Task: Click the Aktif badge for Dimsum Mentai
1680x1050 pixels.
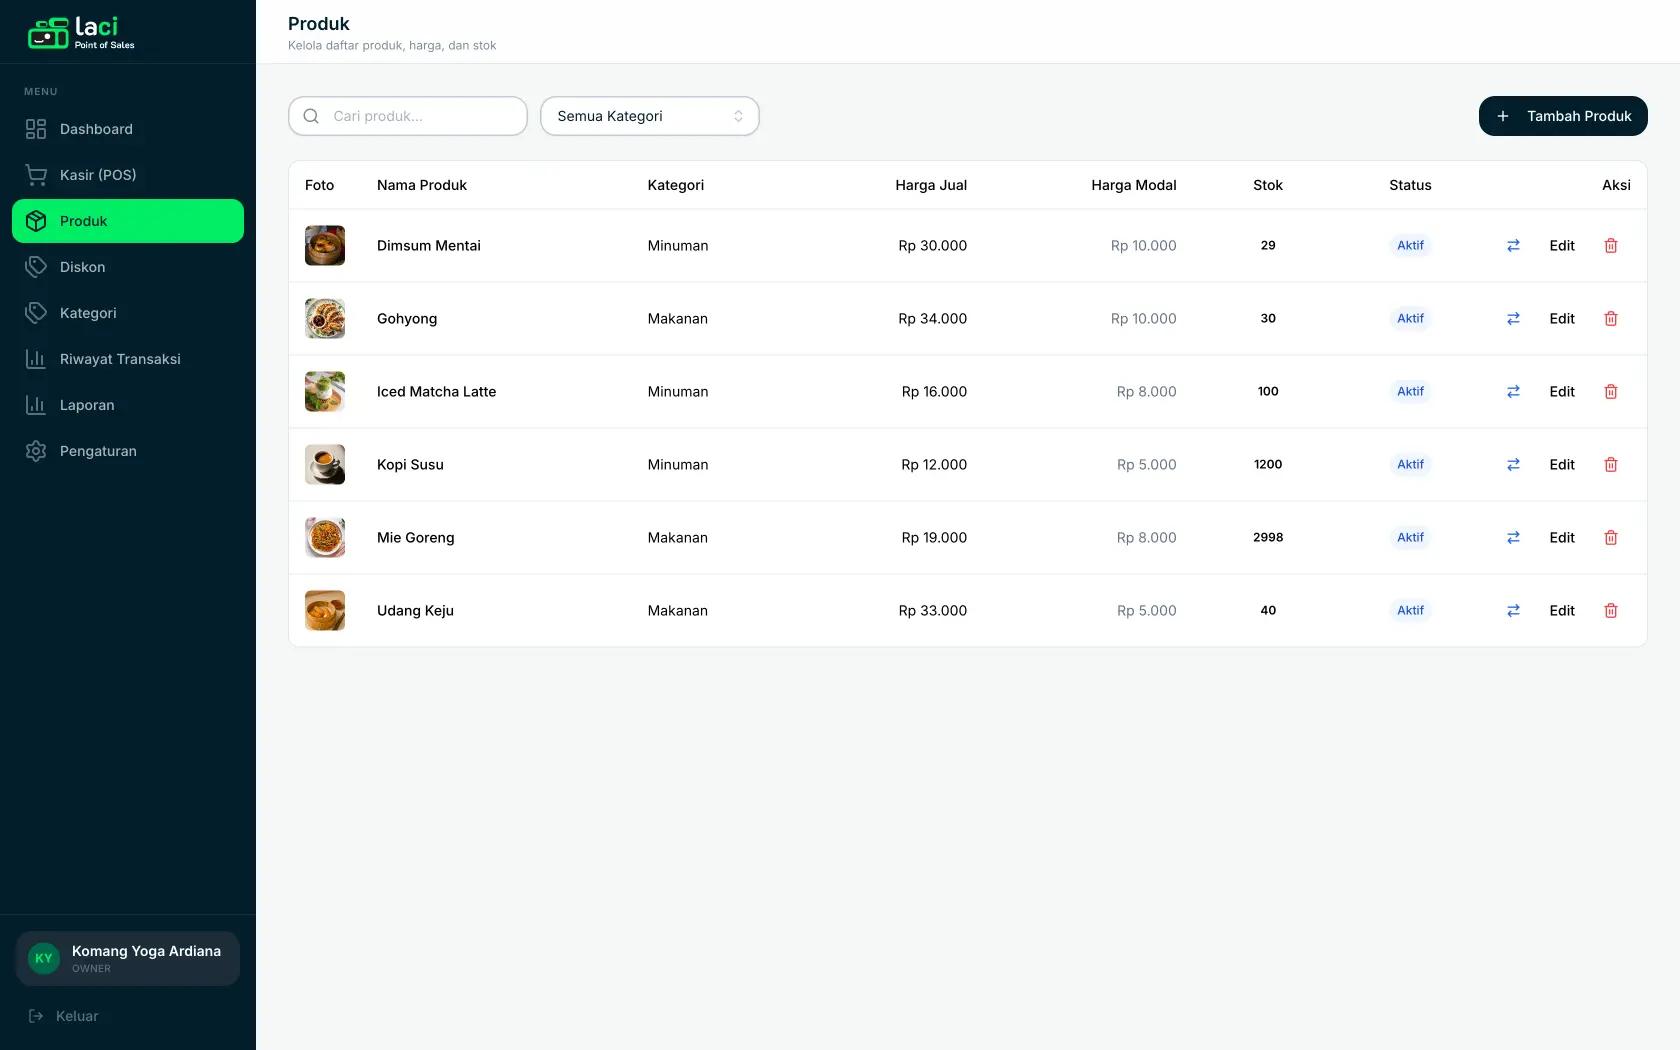Action: [1410, 245]
